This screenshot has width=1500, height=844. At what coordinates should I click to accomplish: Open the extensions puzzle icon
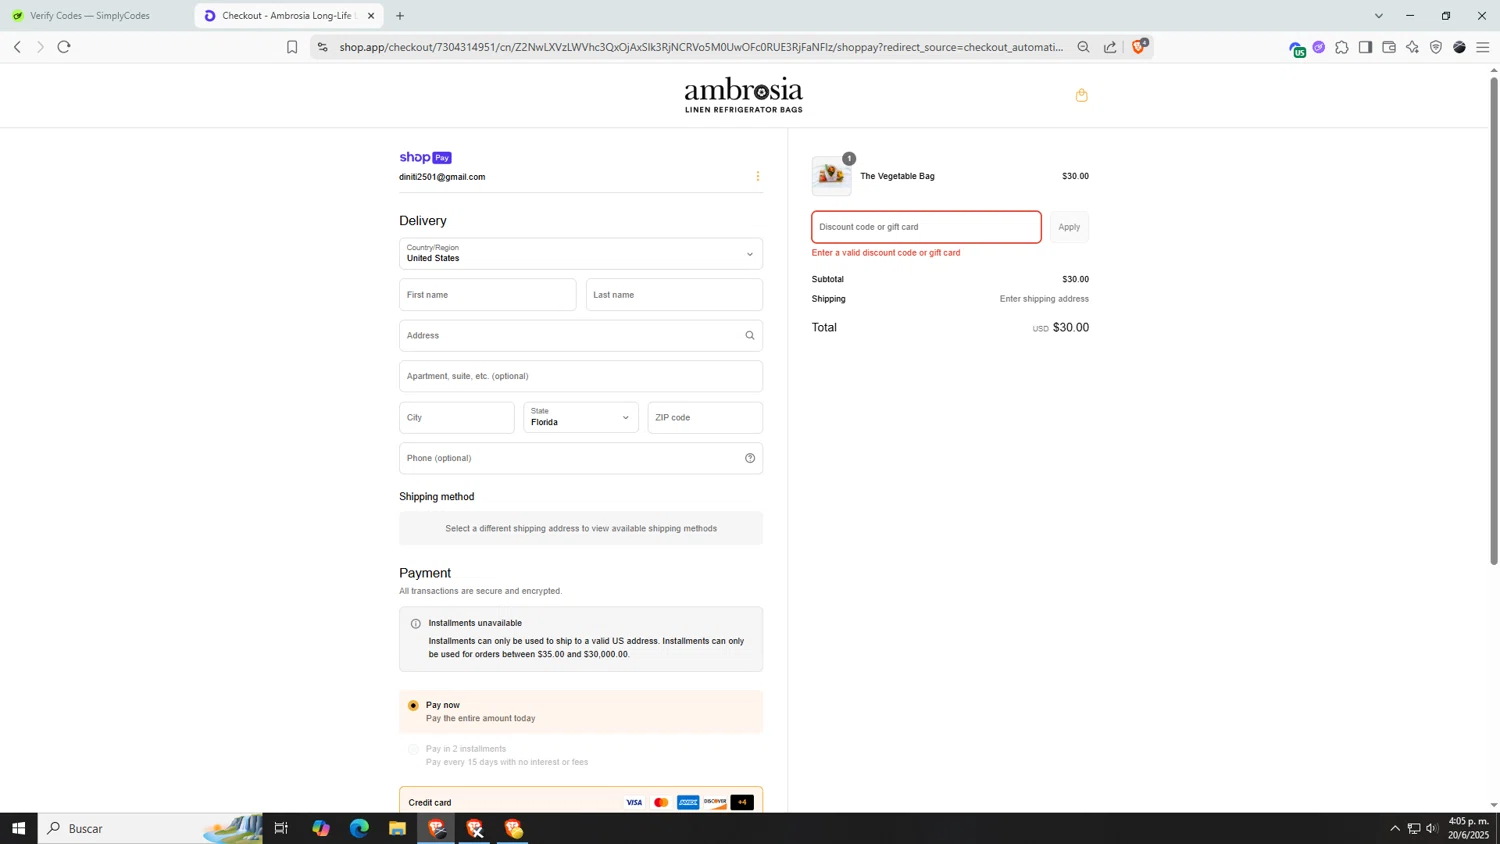pos(1342,47)
